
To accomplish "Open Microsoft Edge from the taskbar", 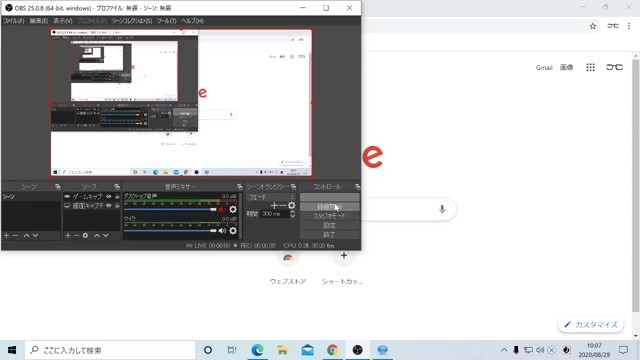I will pyautogui.click(x=257, y=350).
